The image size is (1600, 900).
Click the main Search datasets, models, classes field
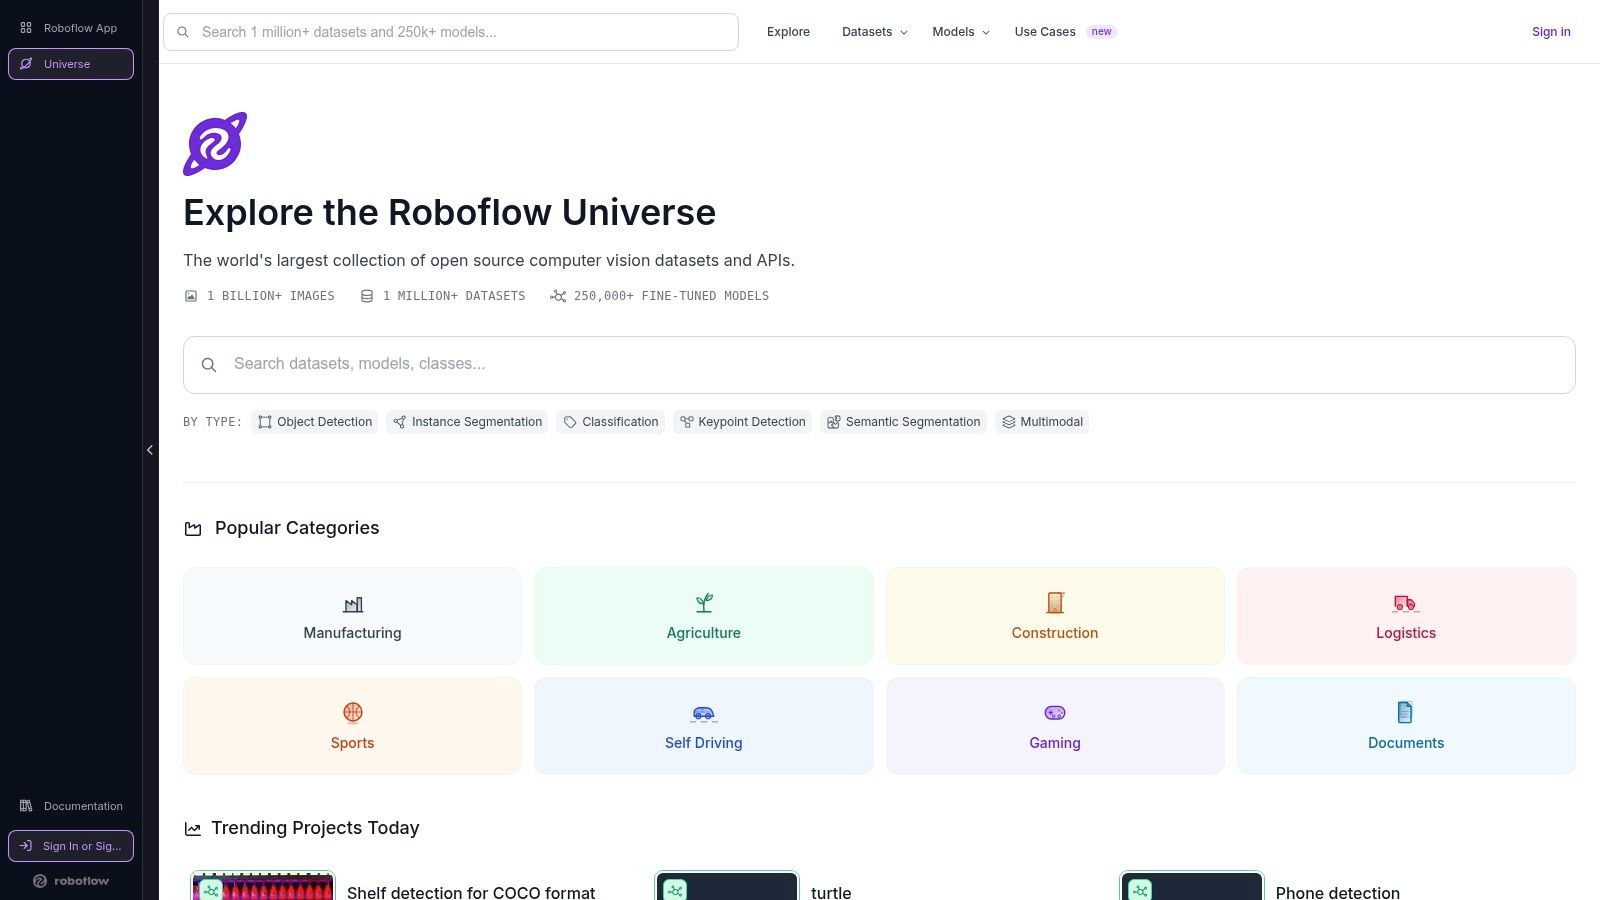(879, 365)
